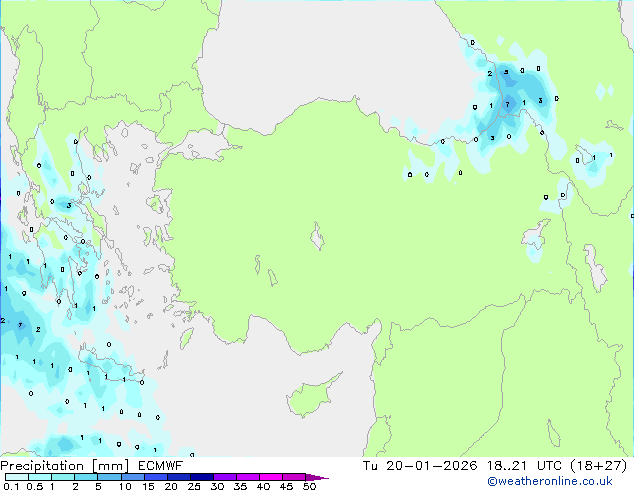Image resolution: width=634 pixels, height=490 pixels.
Task: Click the 1–2 mm legend color swatch
Action: coord(63,477)
